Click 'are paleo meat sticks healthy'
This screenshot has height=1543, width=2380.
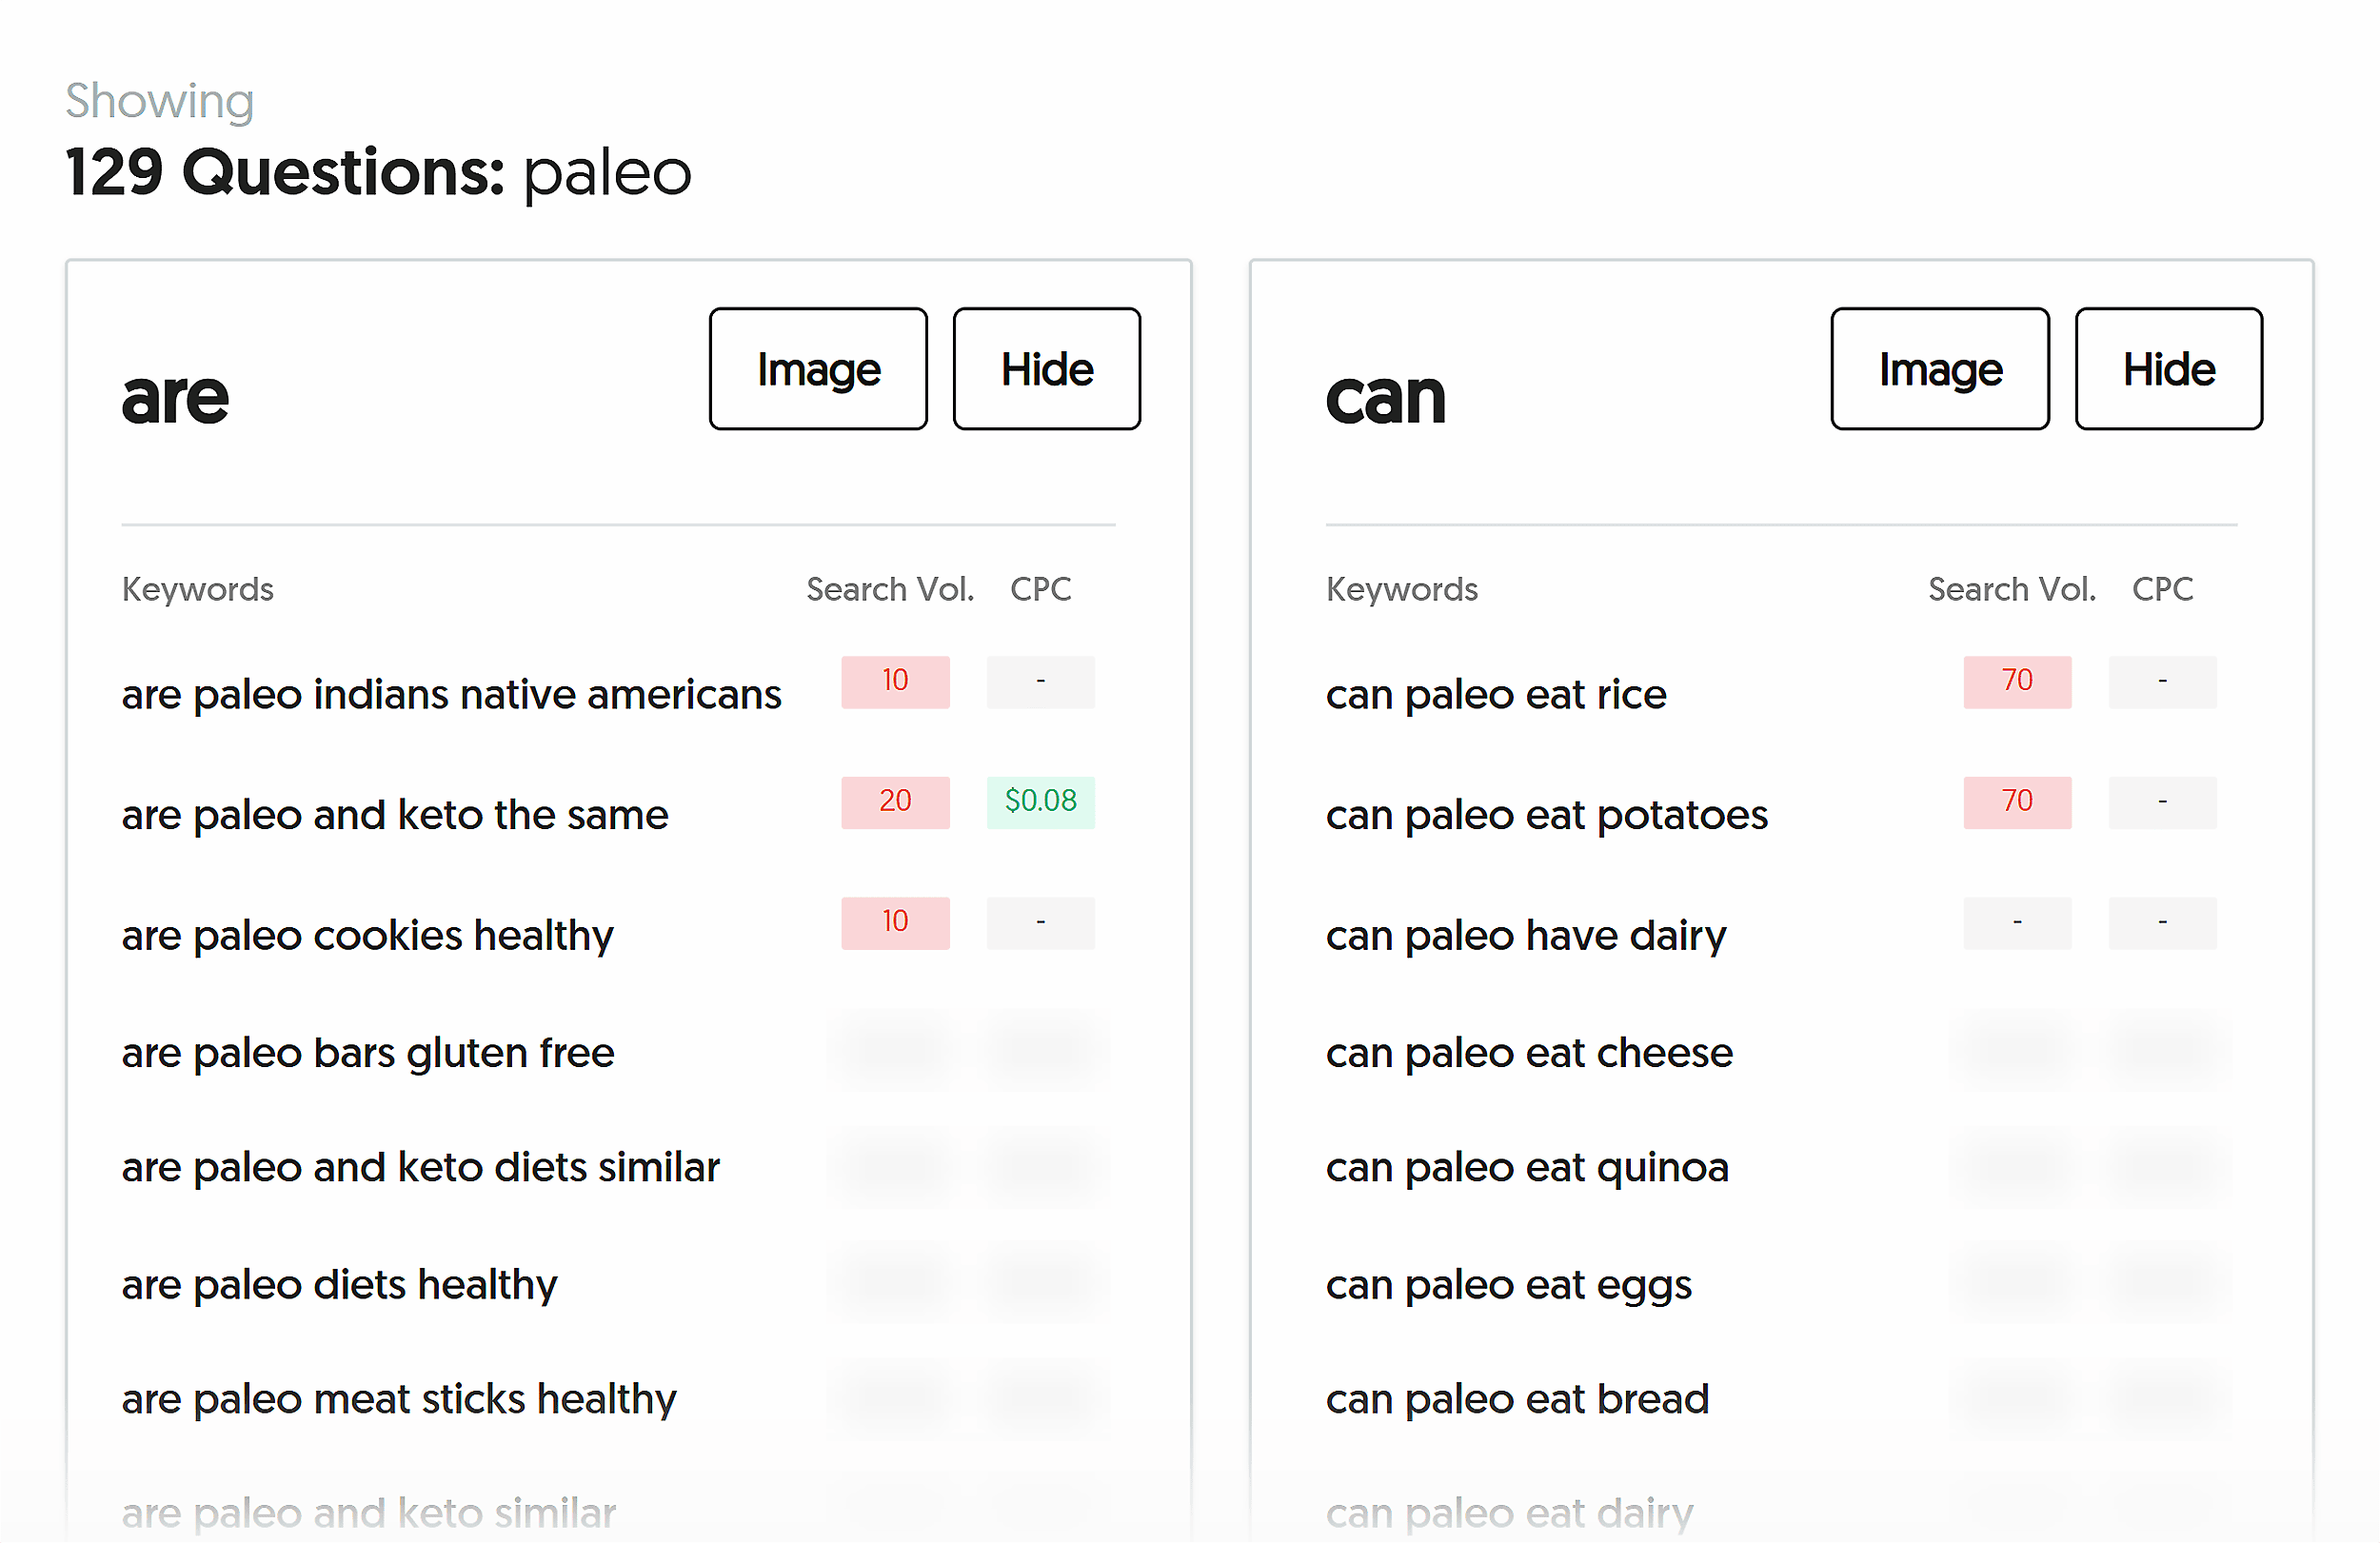click(399, 1400)
